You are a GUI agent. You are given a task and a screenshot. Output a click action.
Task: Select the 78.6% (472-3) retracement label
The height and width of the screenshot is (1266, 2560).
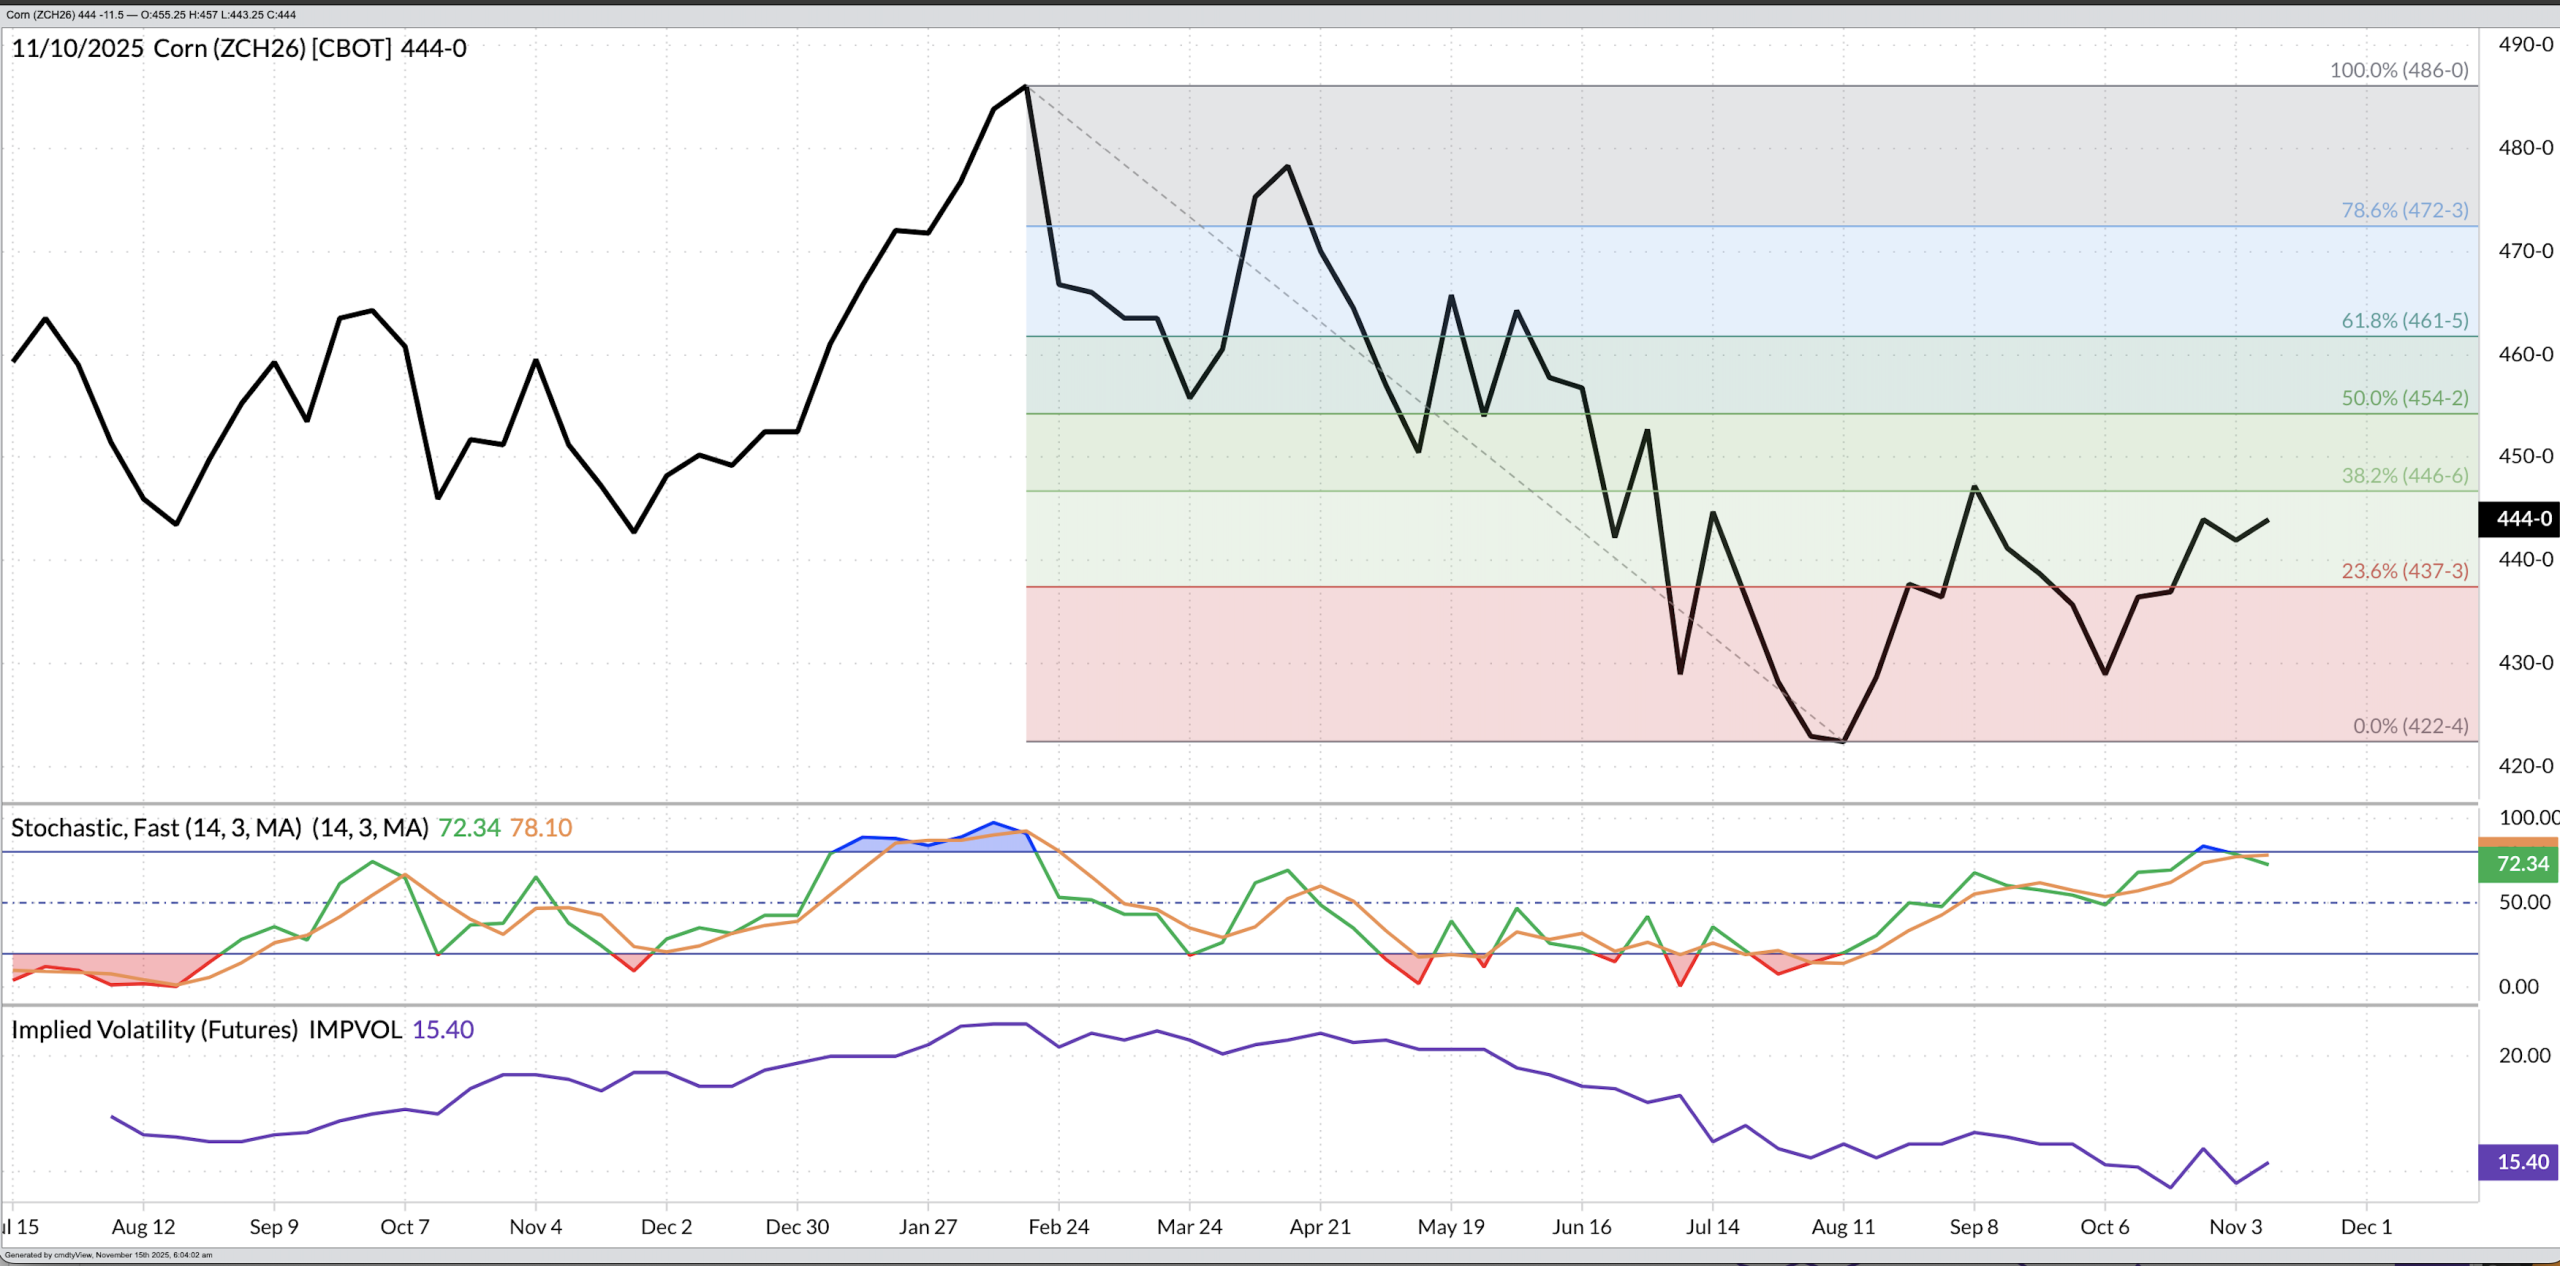tap(2404, 210)
